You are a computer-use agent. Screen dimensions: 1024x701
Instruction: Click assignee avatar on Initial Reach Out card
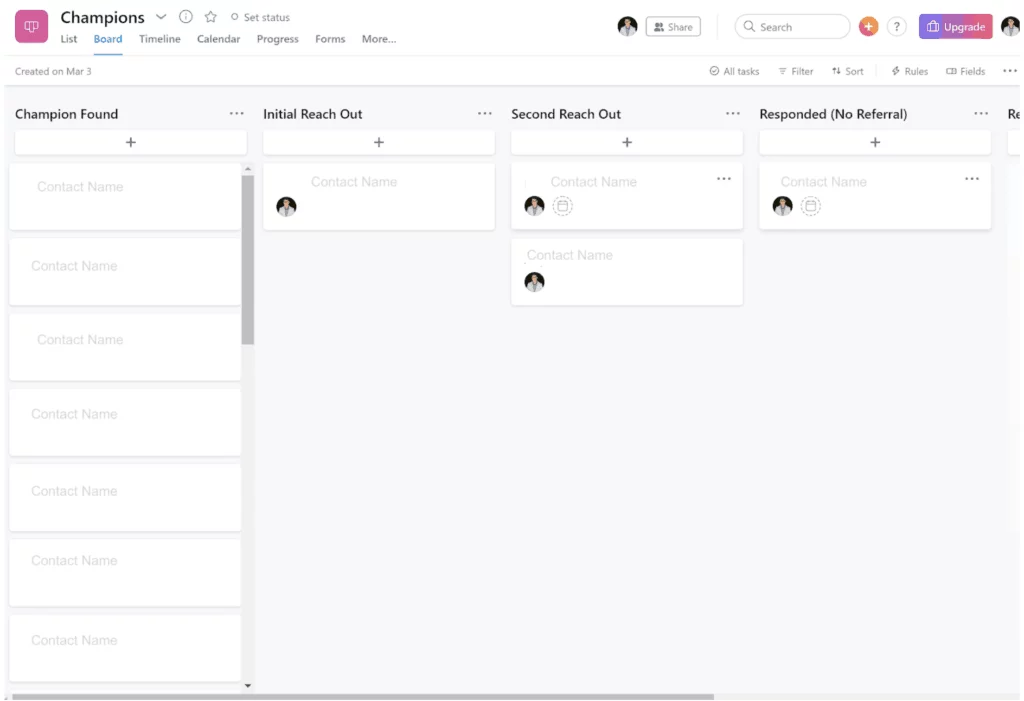[x=286, y=206]
